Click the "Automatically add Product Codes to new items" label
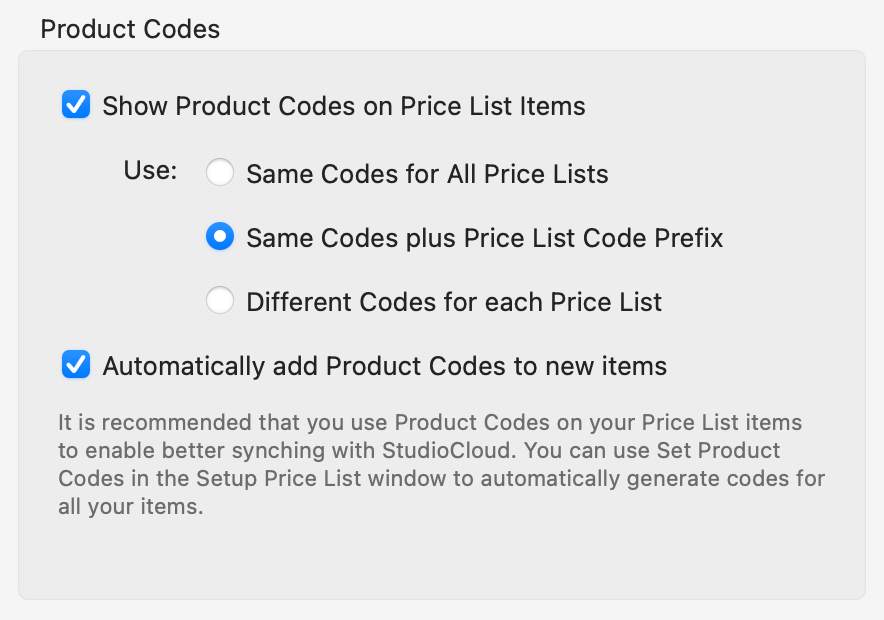The height and width of the screenshot is (620, 884). pyautogui.click(x=384, y=366)
